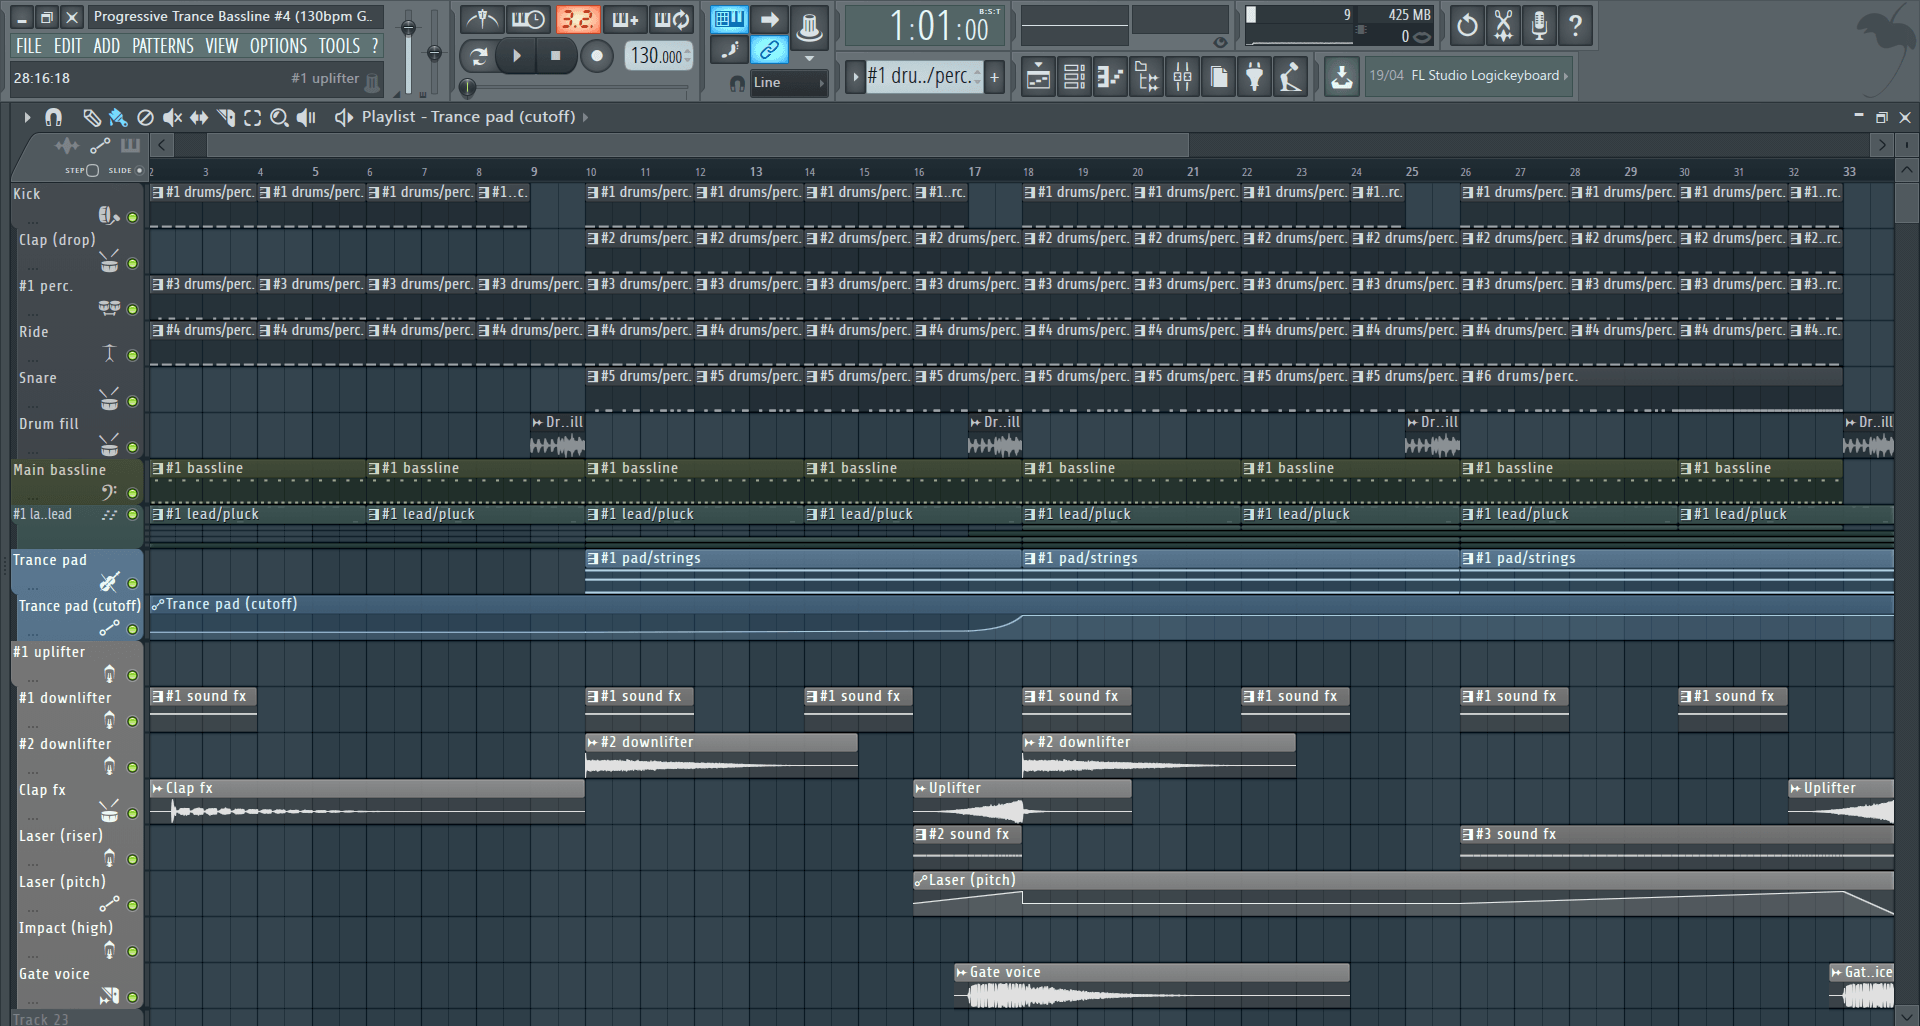Open the Line snap mode selector
The height and width of the screenshot is (1026, 1920).
point(789,83)
